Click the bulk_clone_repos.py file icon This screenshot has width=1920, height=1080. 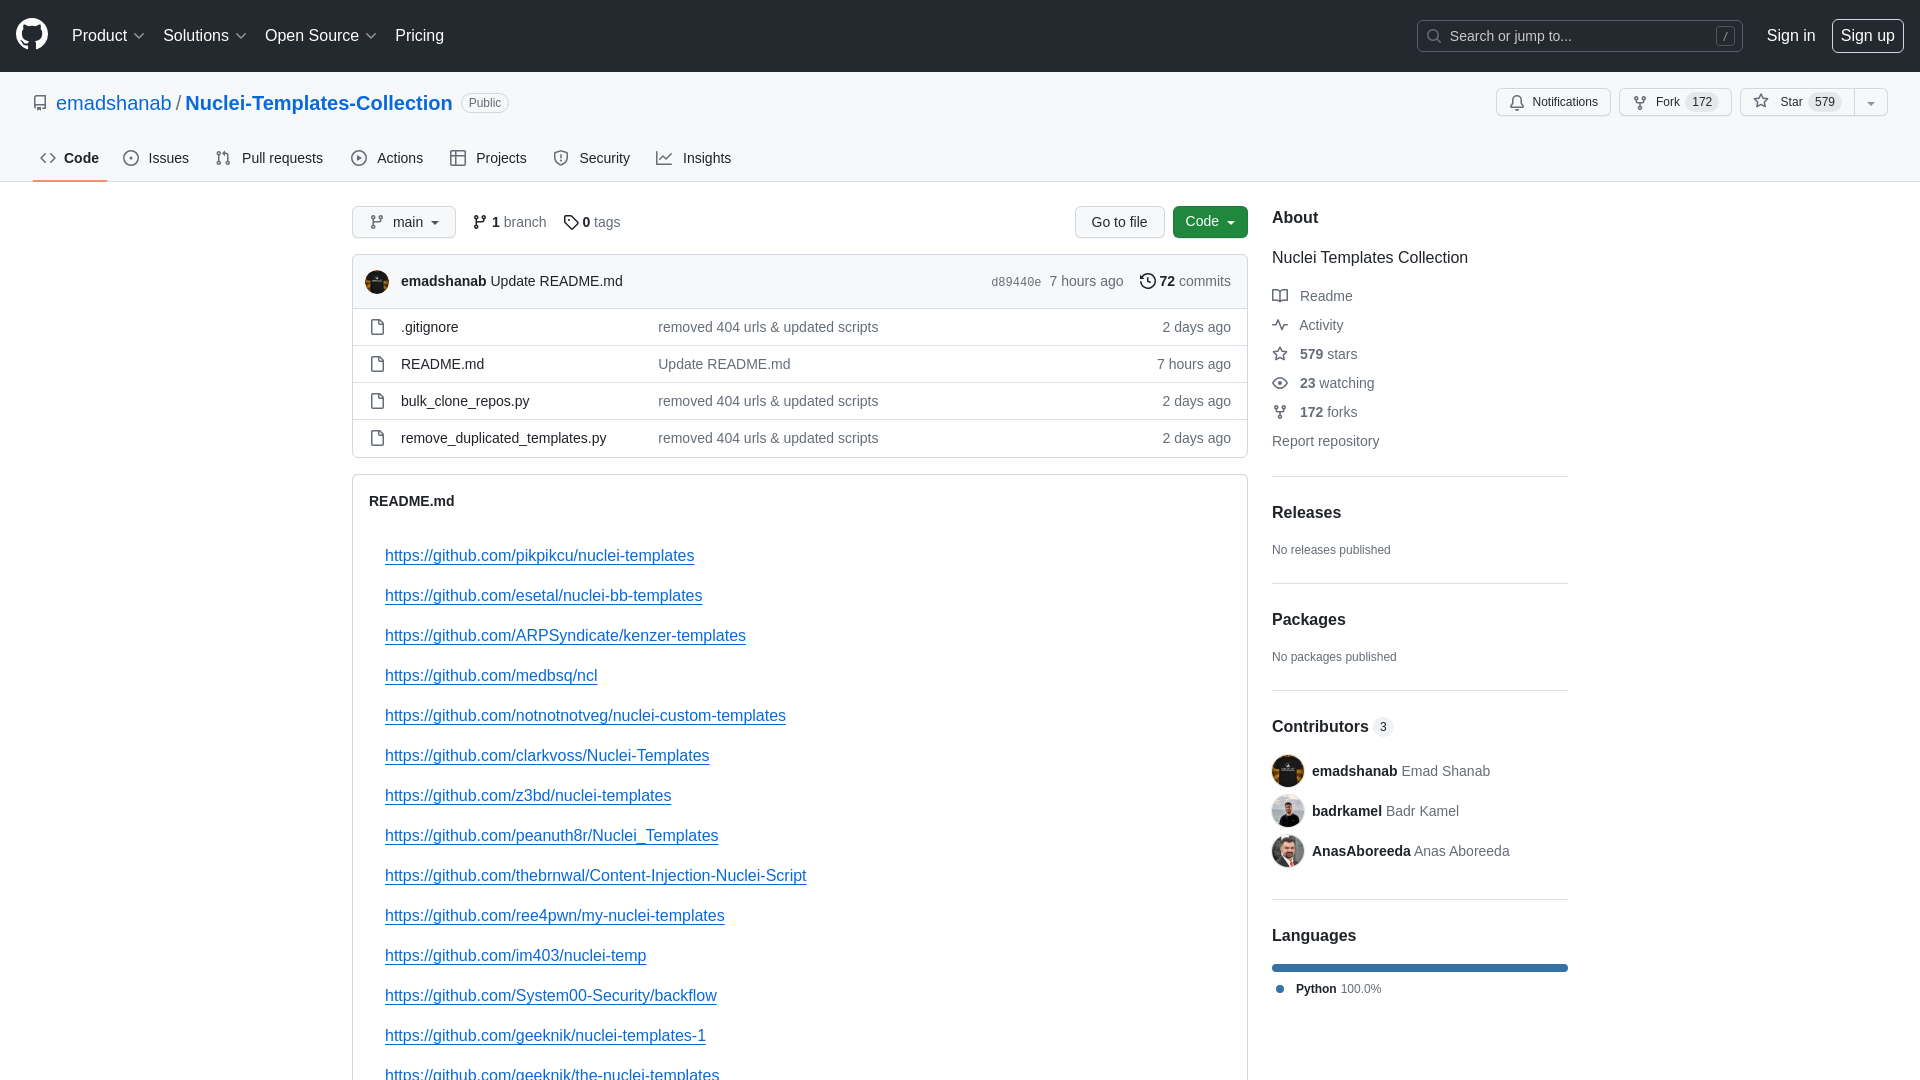click(x=377, y=401)
